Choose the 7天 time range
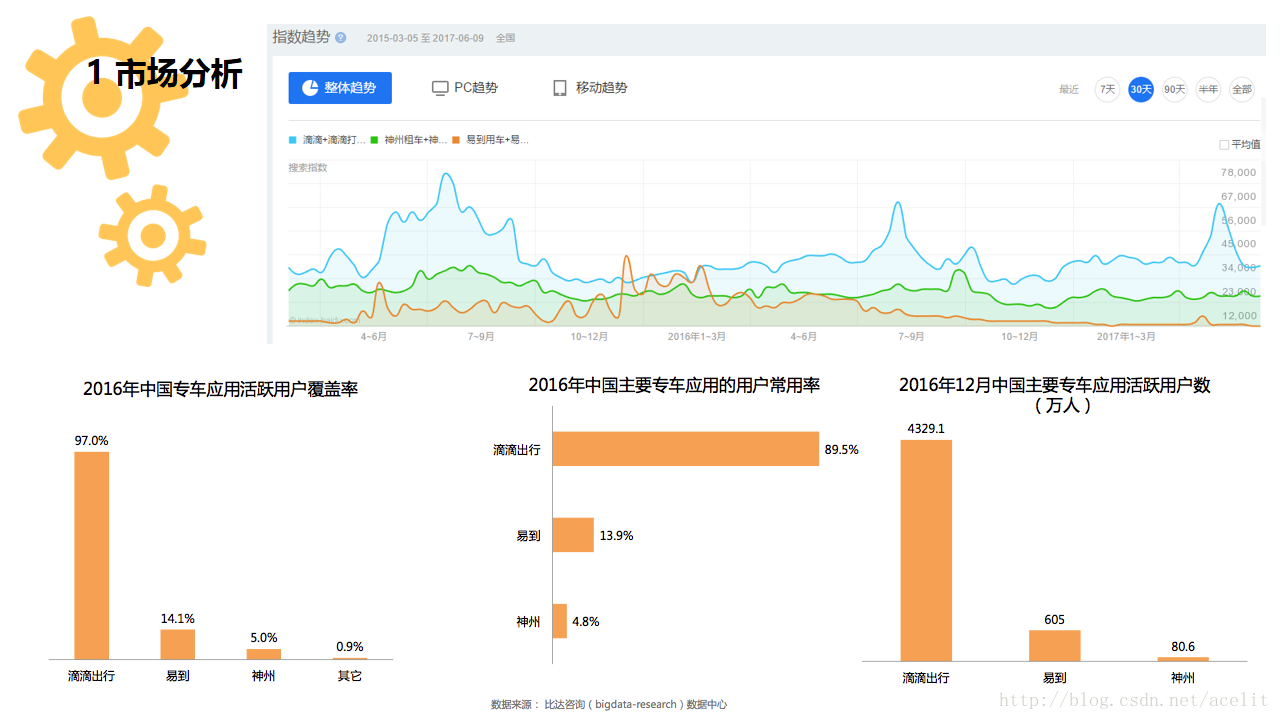The image size is (1280, 720). click(1107, 89)
